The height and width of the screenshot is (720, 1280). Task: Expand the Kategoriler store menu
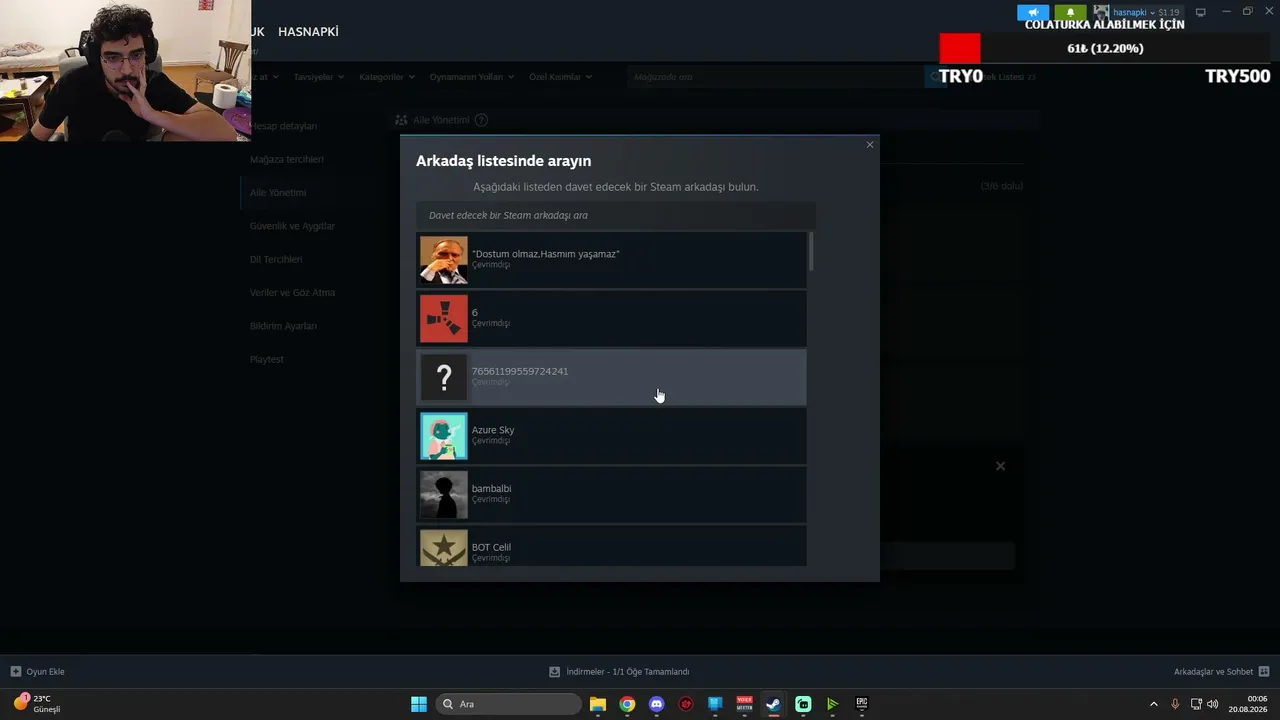point(386,77)
